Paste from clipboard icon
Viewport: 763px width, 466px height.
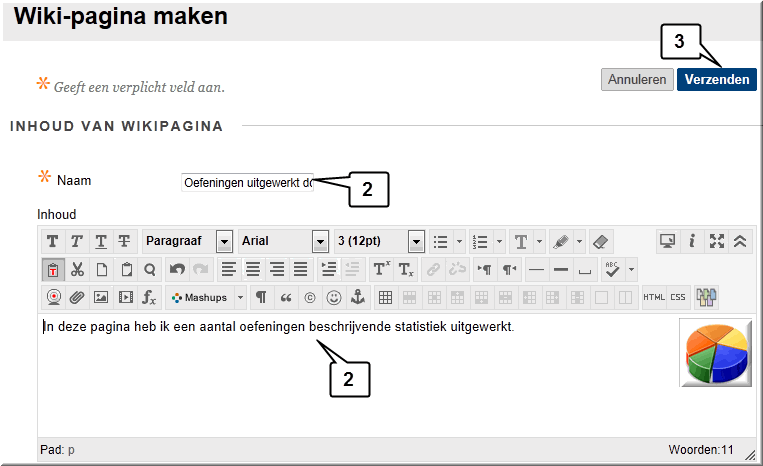click(x=126, y=269)
